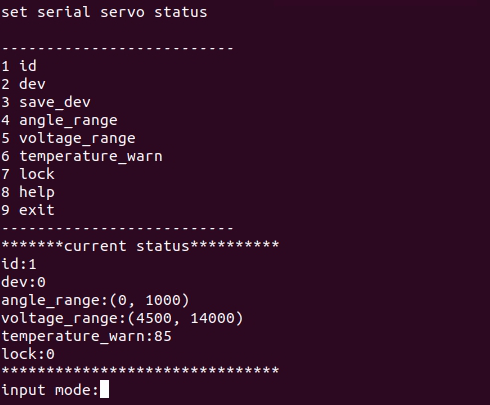Click the dashed separator above '1 id'
490x405 pixels.
[x=117, y=48]
